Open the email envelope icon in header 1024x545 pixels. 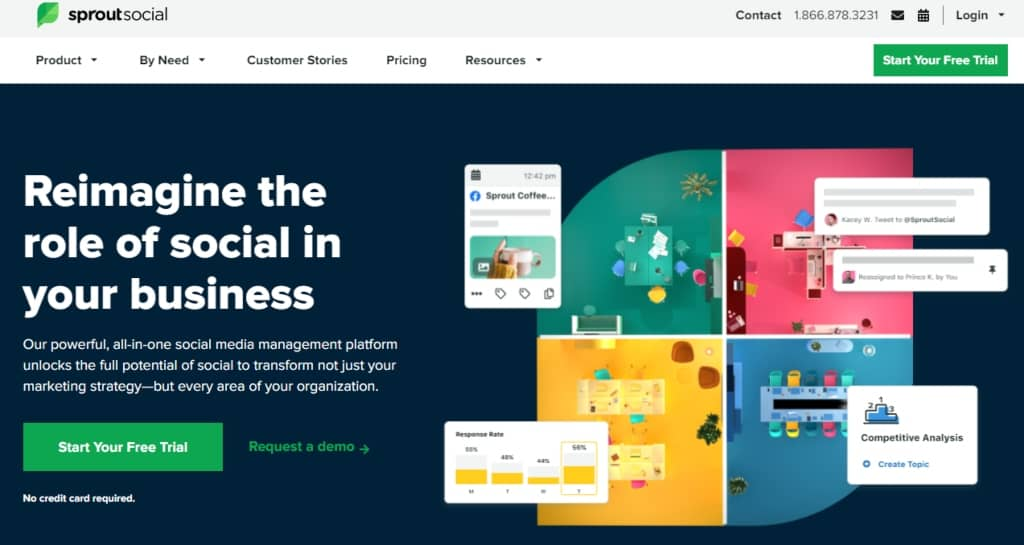click(x=897, y=15)
